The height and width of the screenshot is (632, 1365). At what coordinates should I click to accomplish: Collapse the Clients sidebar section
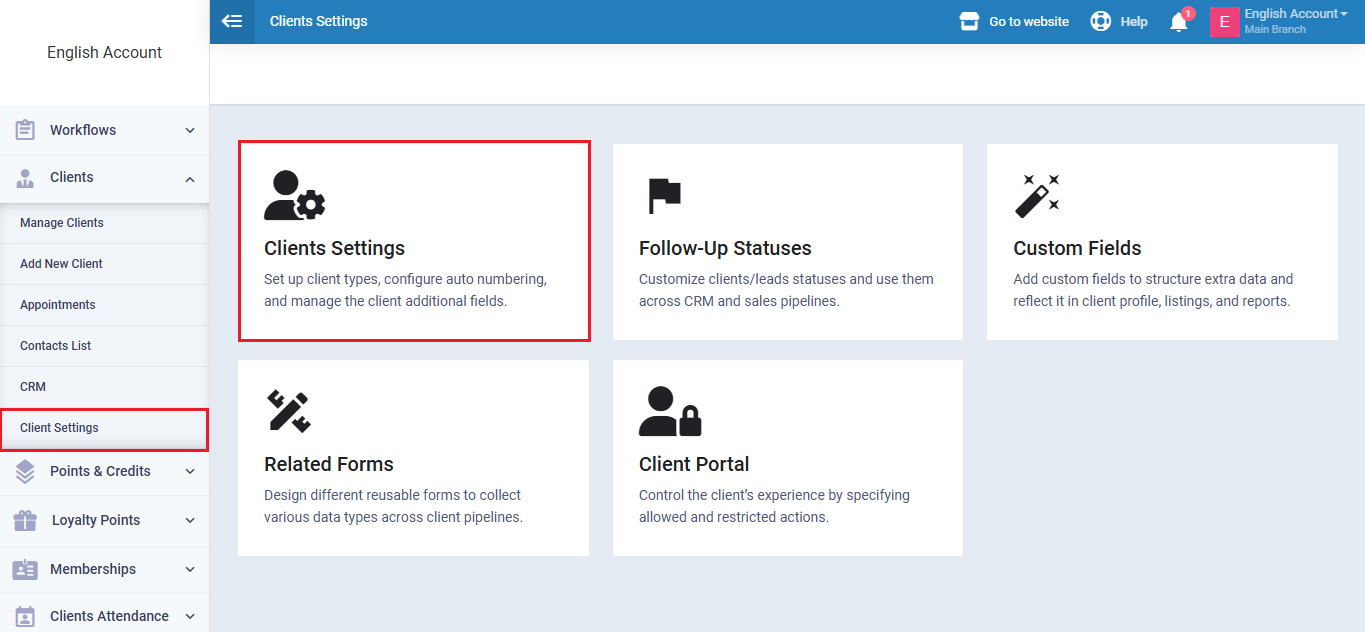click(x=190, y=178)
